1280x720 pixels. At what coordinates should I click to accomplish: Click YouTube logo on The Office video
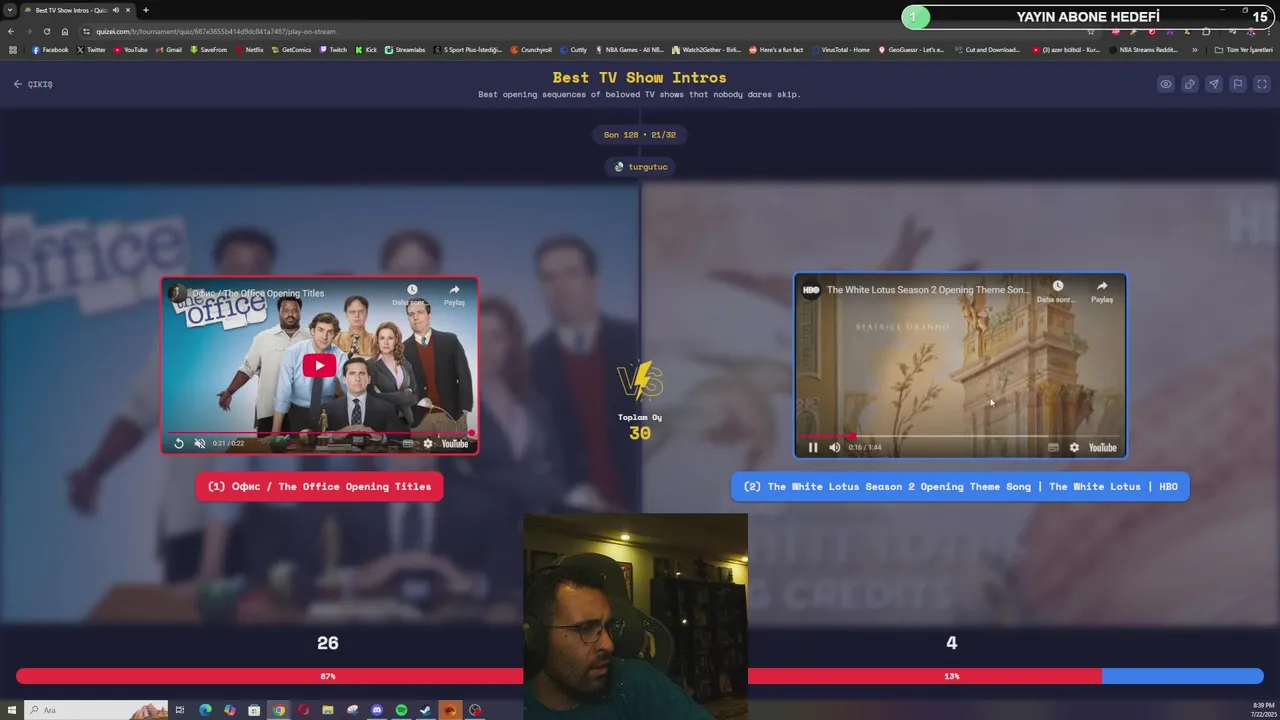(455, 443)
